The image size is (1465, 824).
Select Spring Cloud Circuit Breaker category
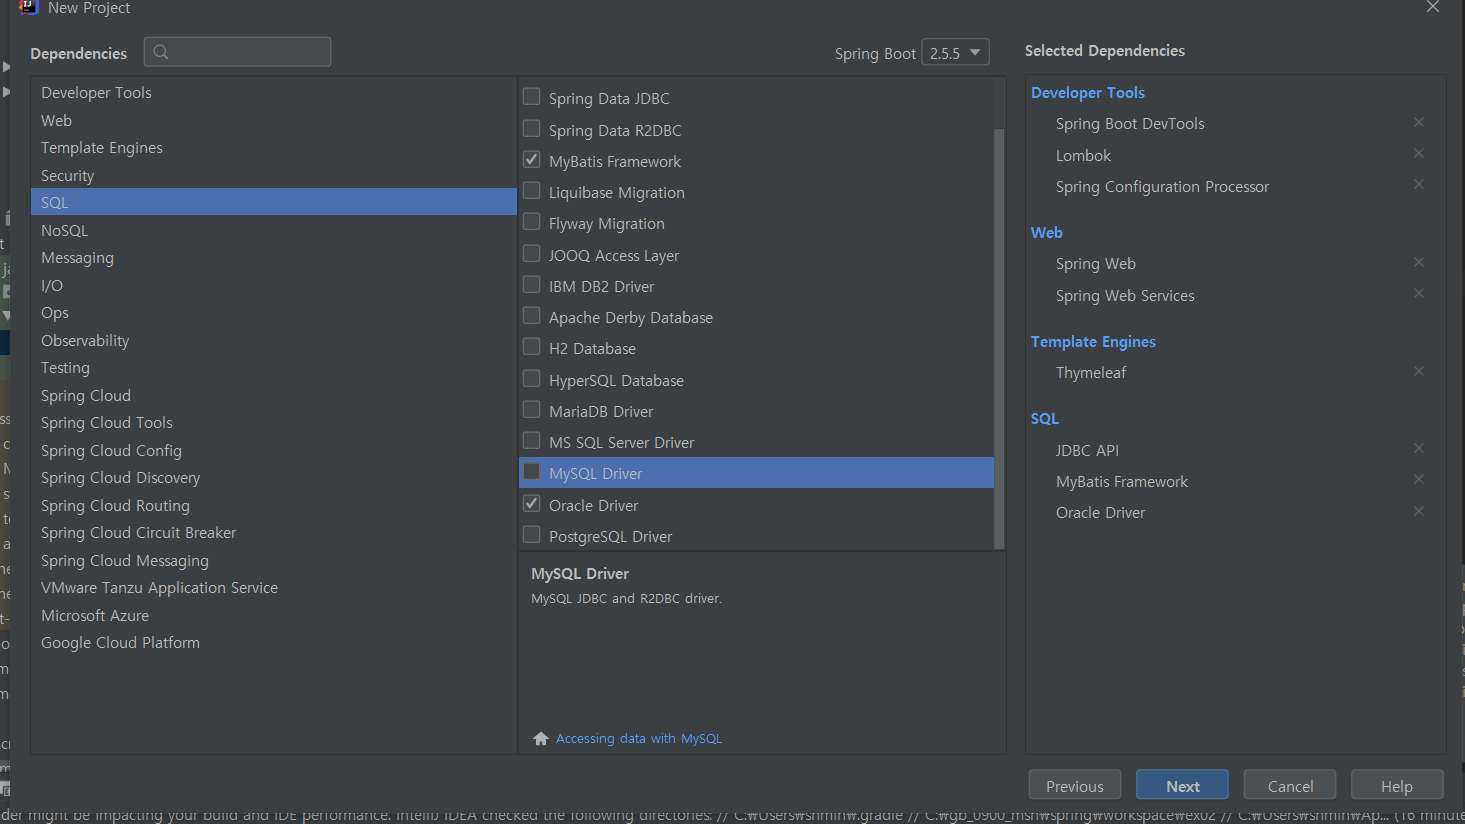[273, 532]
